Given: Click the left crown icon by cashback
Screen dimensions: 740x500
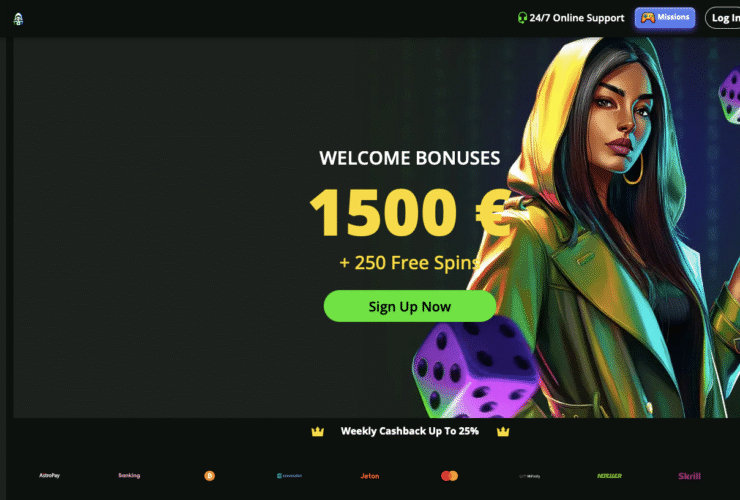Looking at the screenshot, I should [x=318, y=431].
